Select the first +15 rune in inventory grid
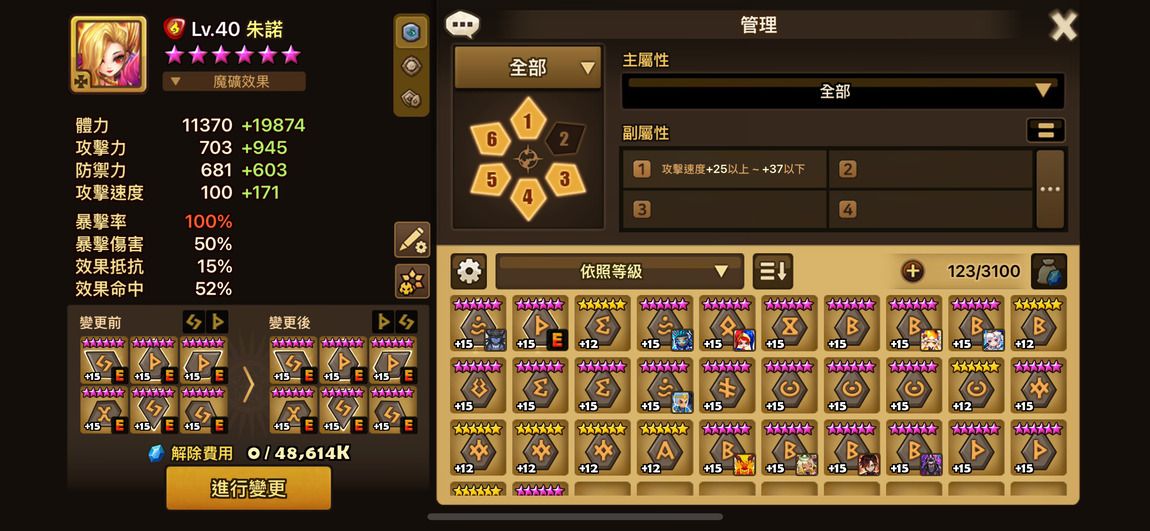Image resolution: width=1150 pixels, height=531 pixels. 478,324
